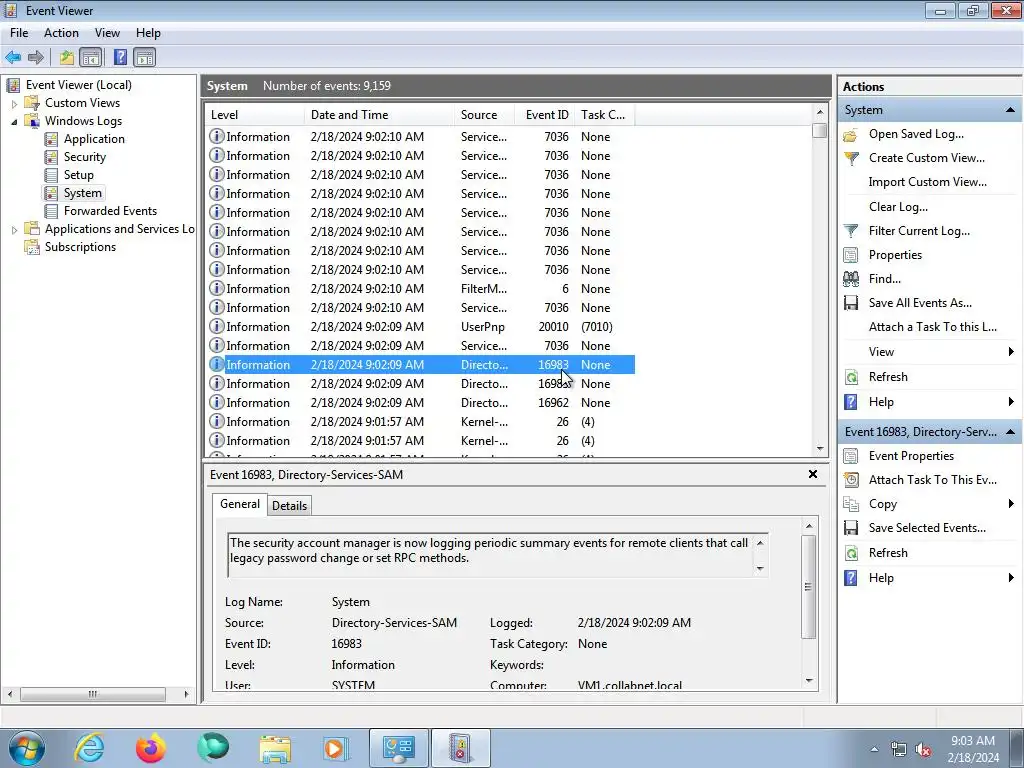Sort by Date and Time column header

pos(379,115)
